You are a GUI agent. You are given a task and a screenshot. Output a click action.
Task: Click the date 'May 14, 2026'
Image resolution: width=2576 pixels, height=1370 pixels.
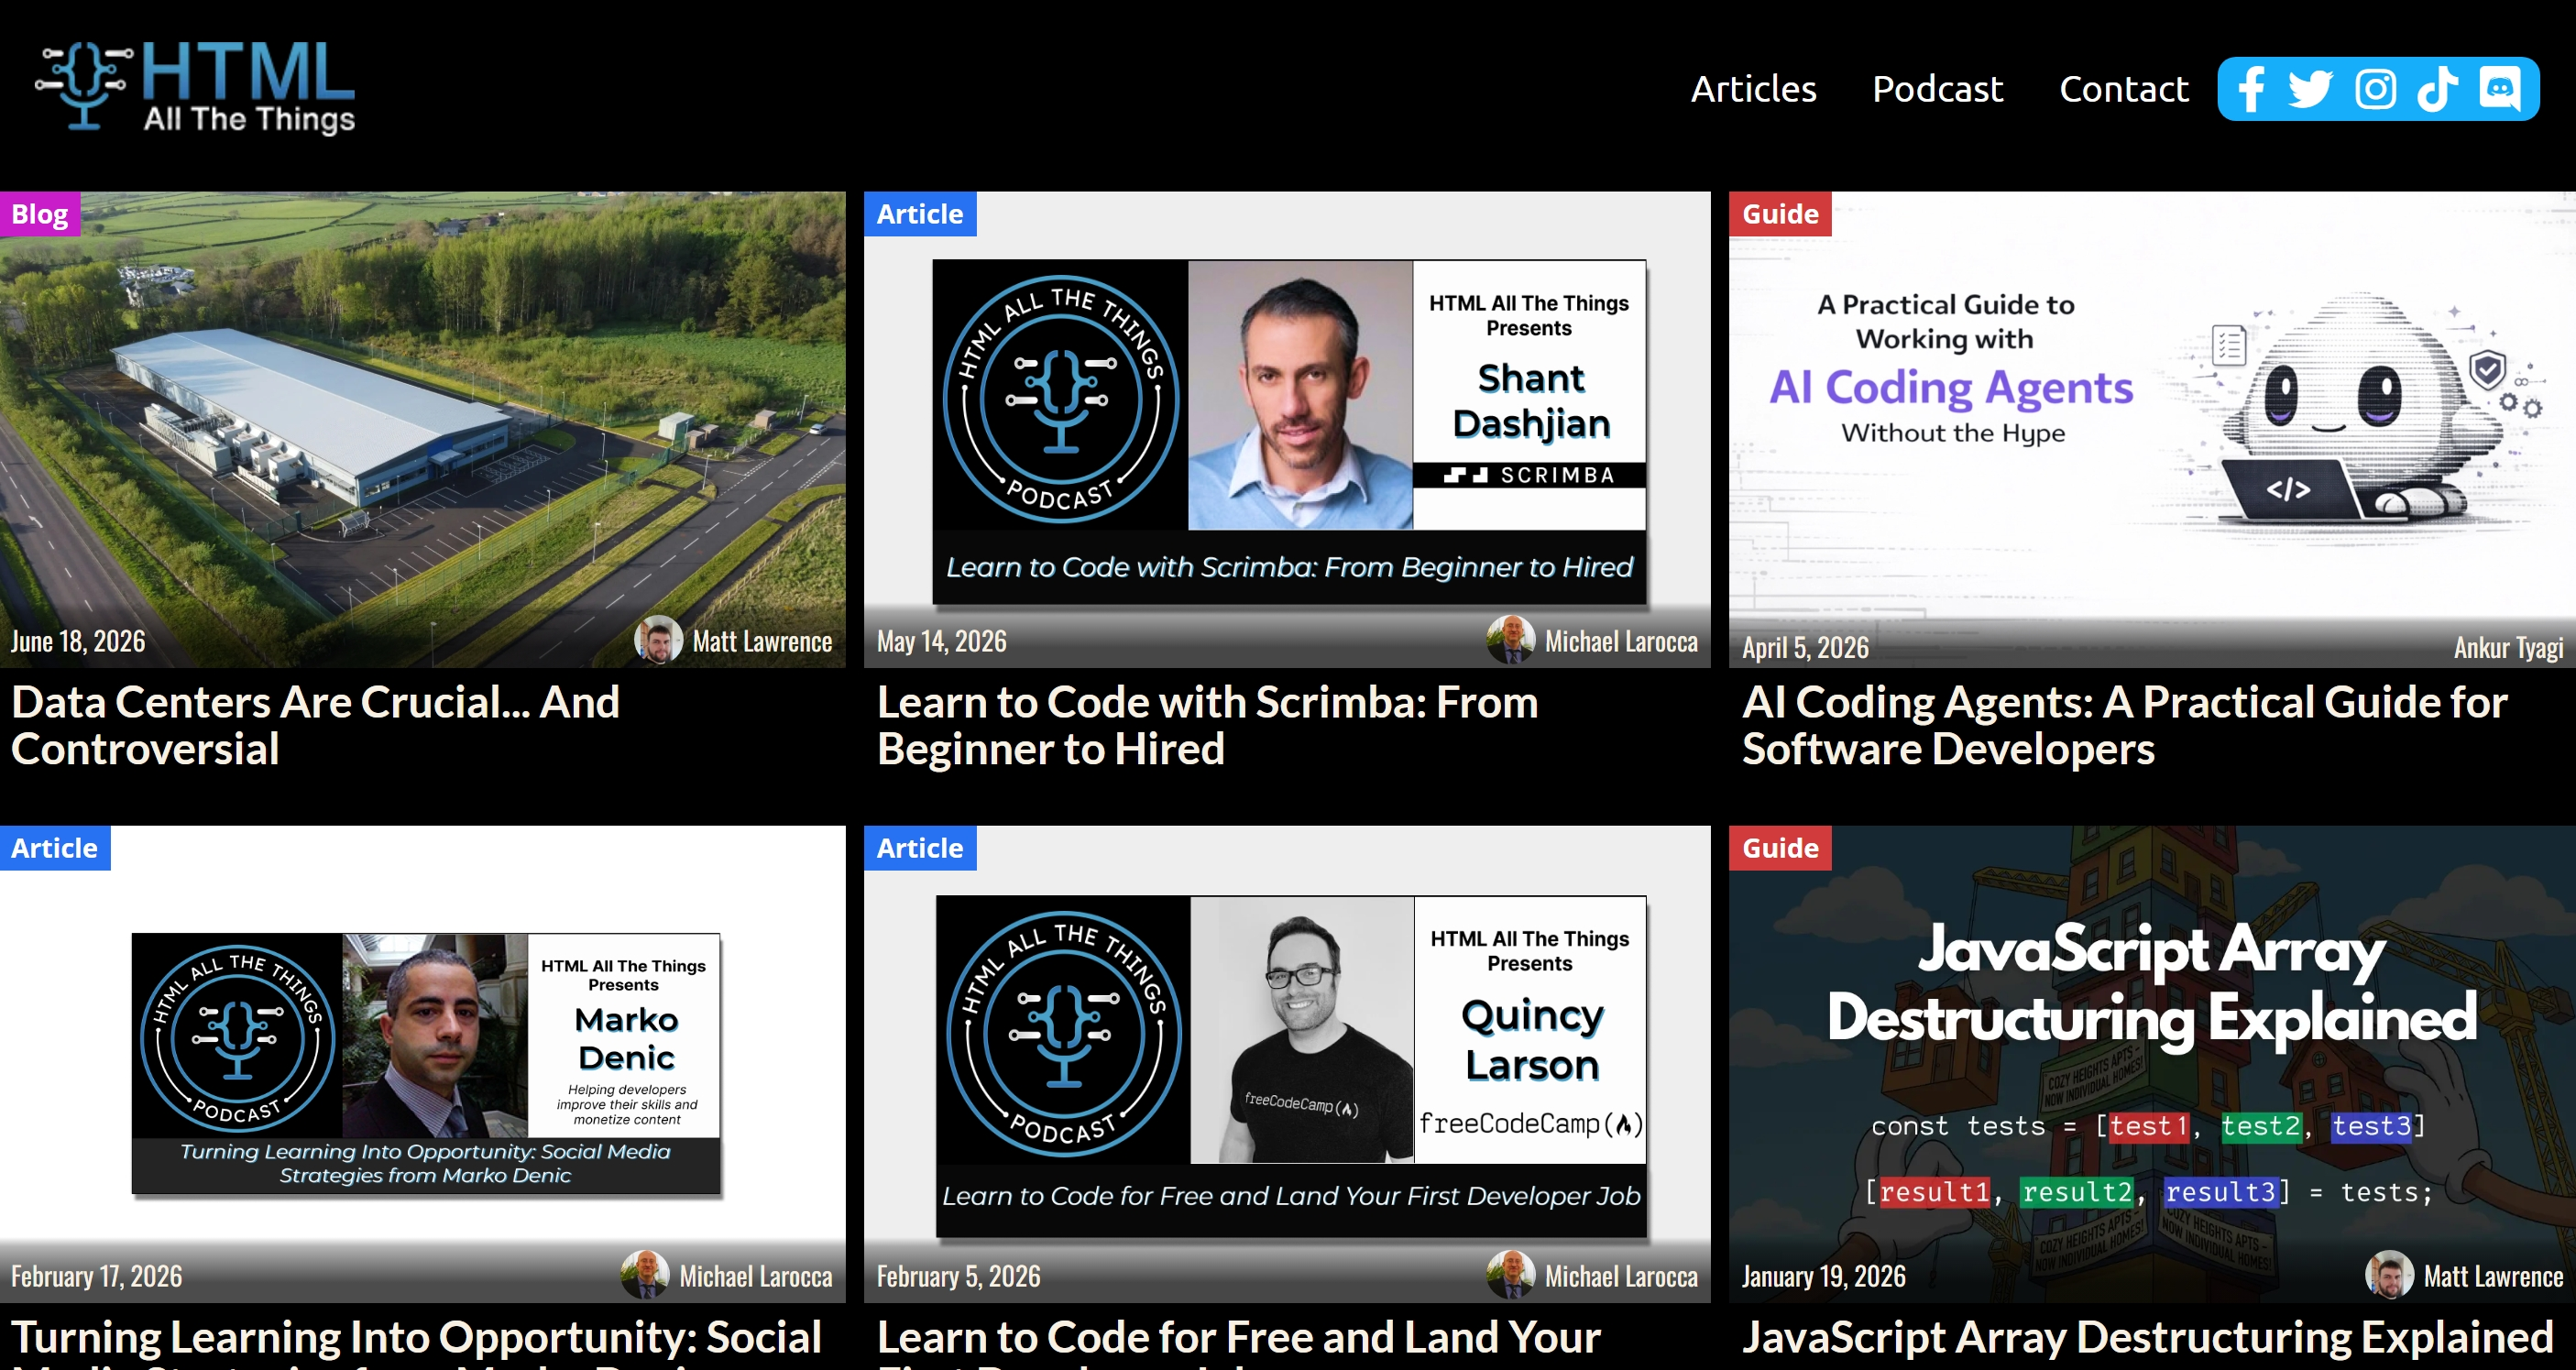tap(941, 641)
